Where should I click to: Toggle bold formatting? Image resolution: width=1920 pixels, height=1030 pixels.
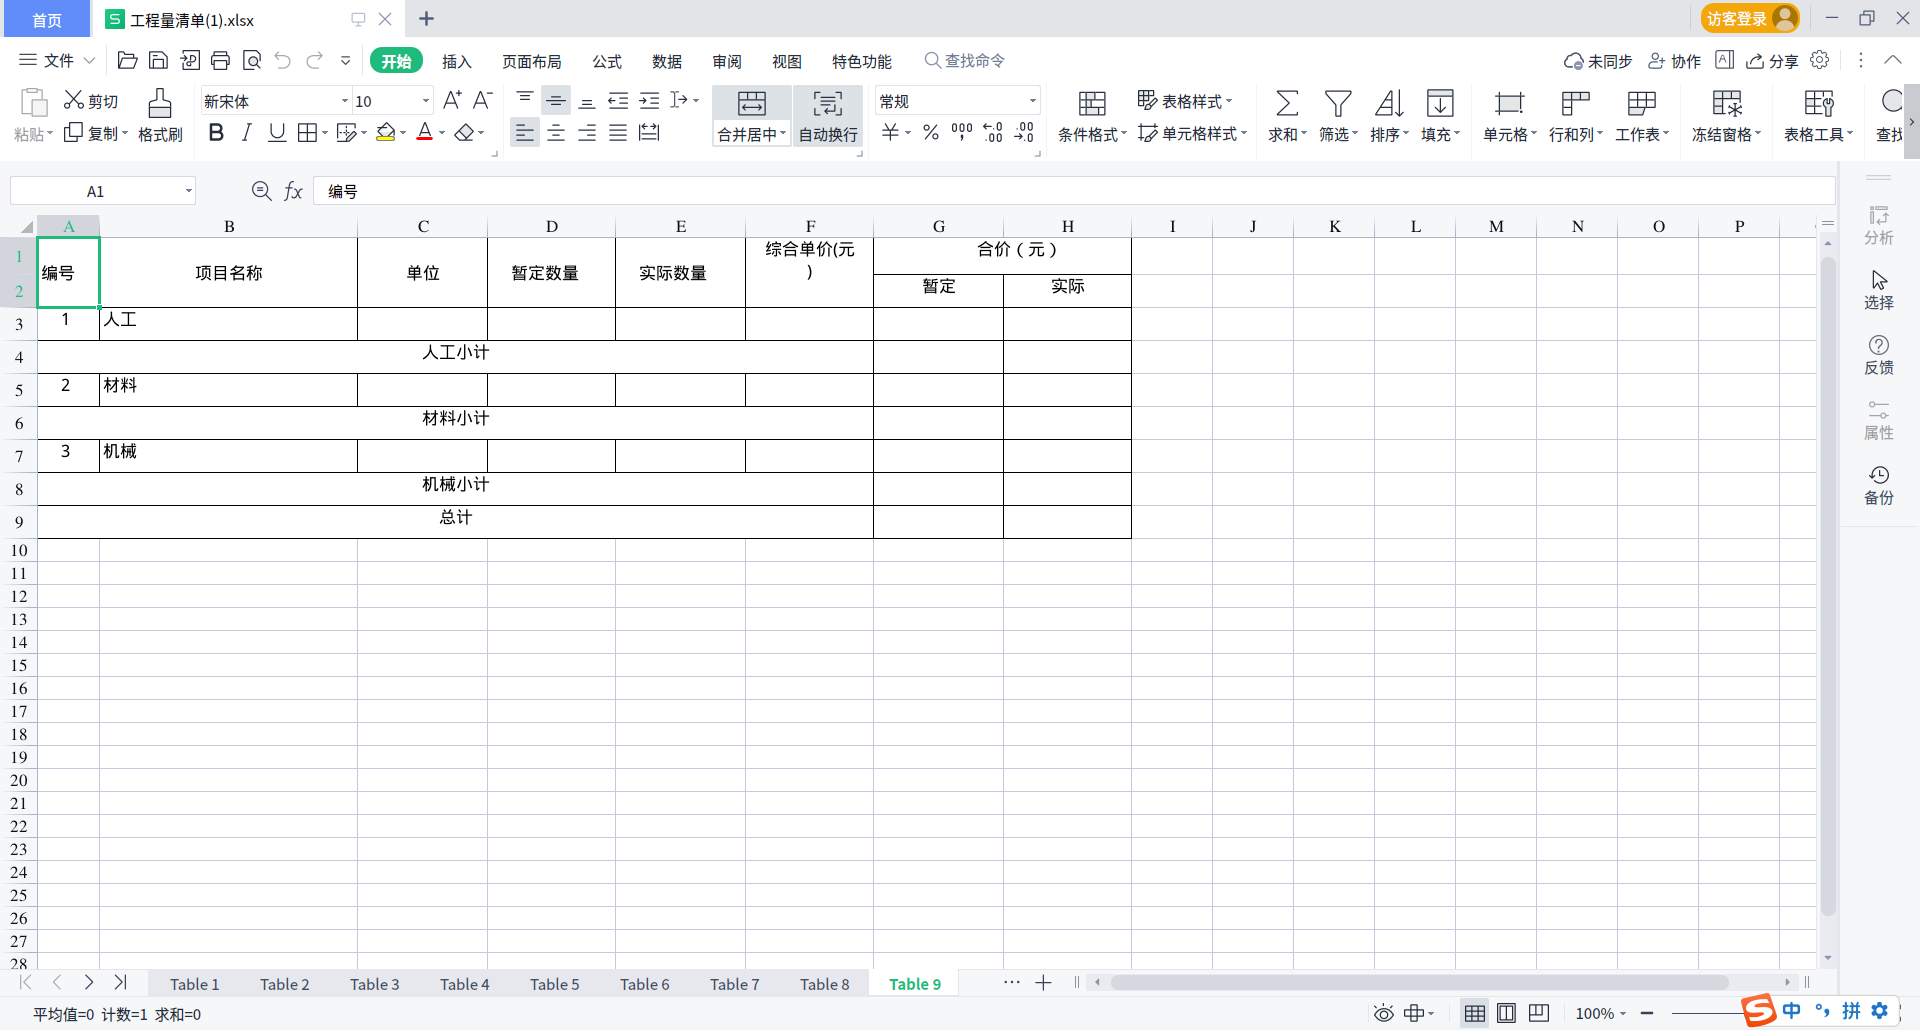click(216, 132)
